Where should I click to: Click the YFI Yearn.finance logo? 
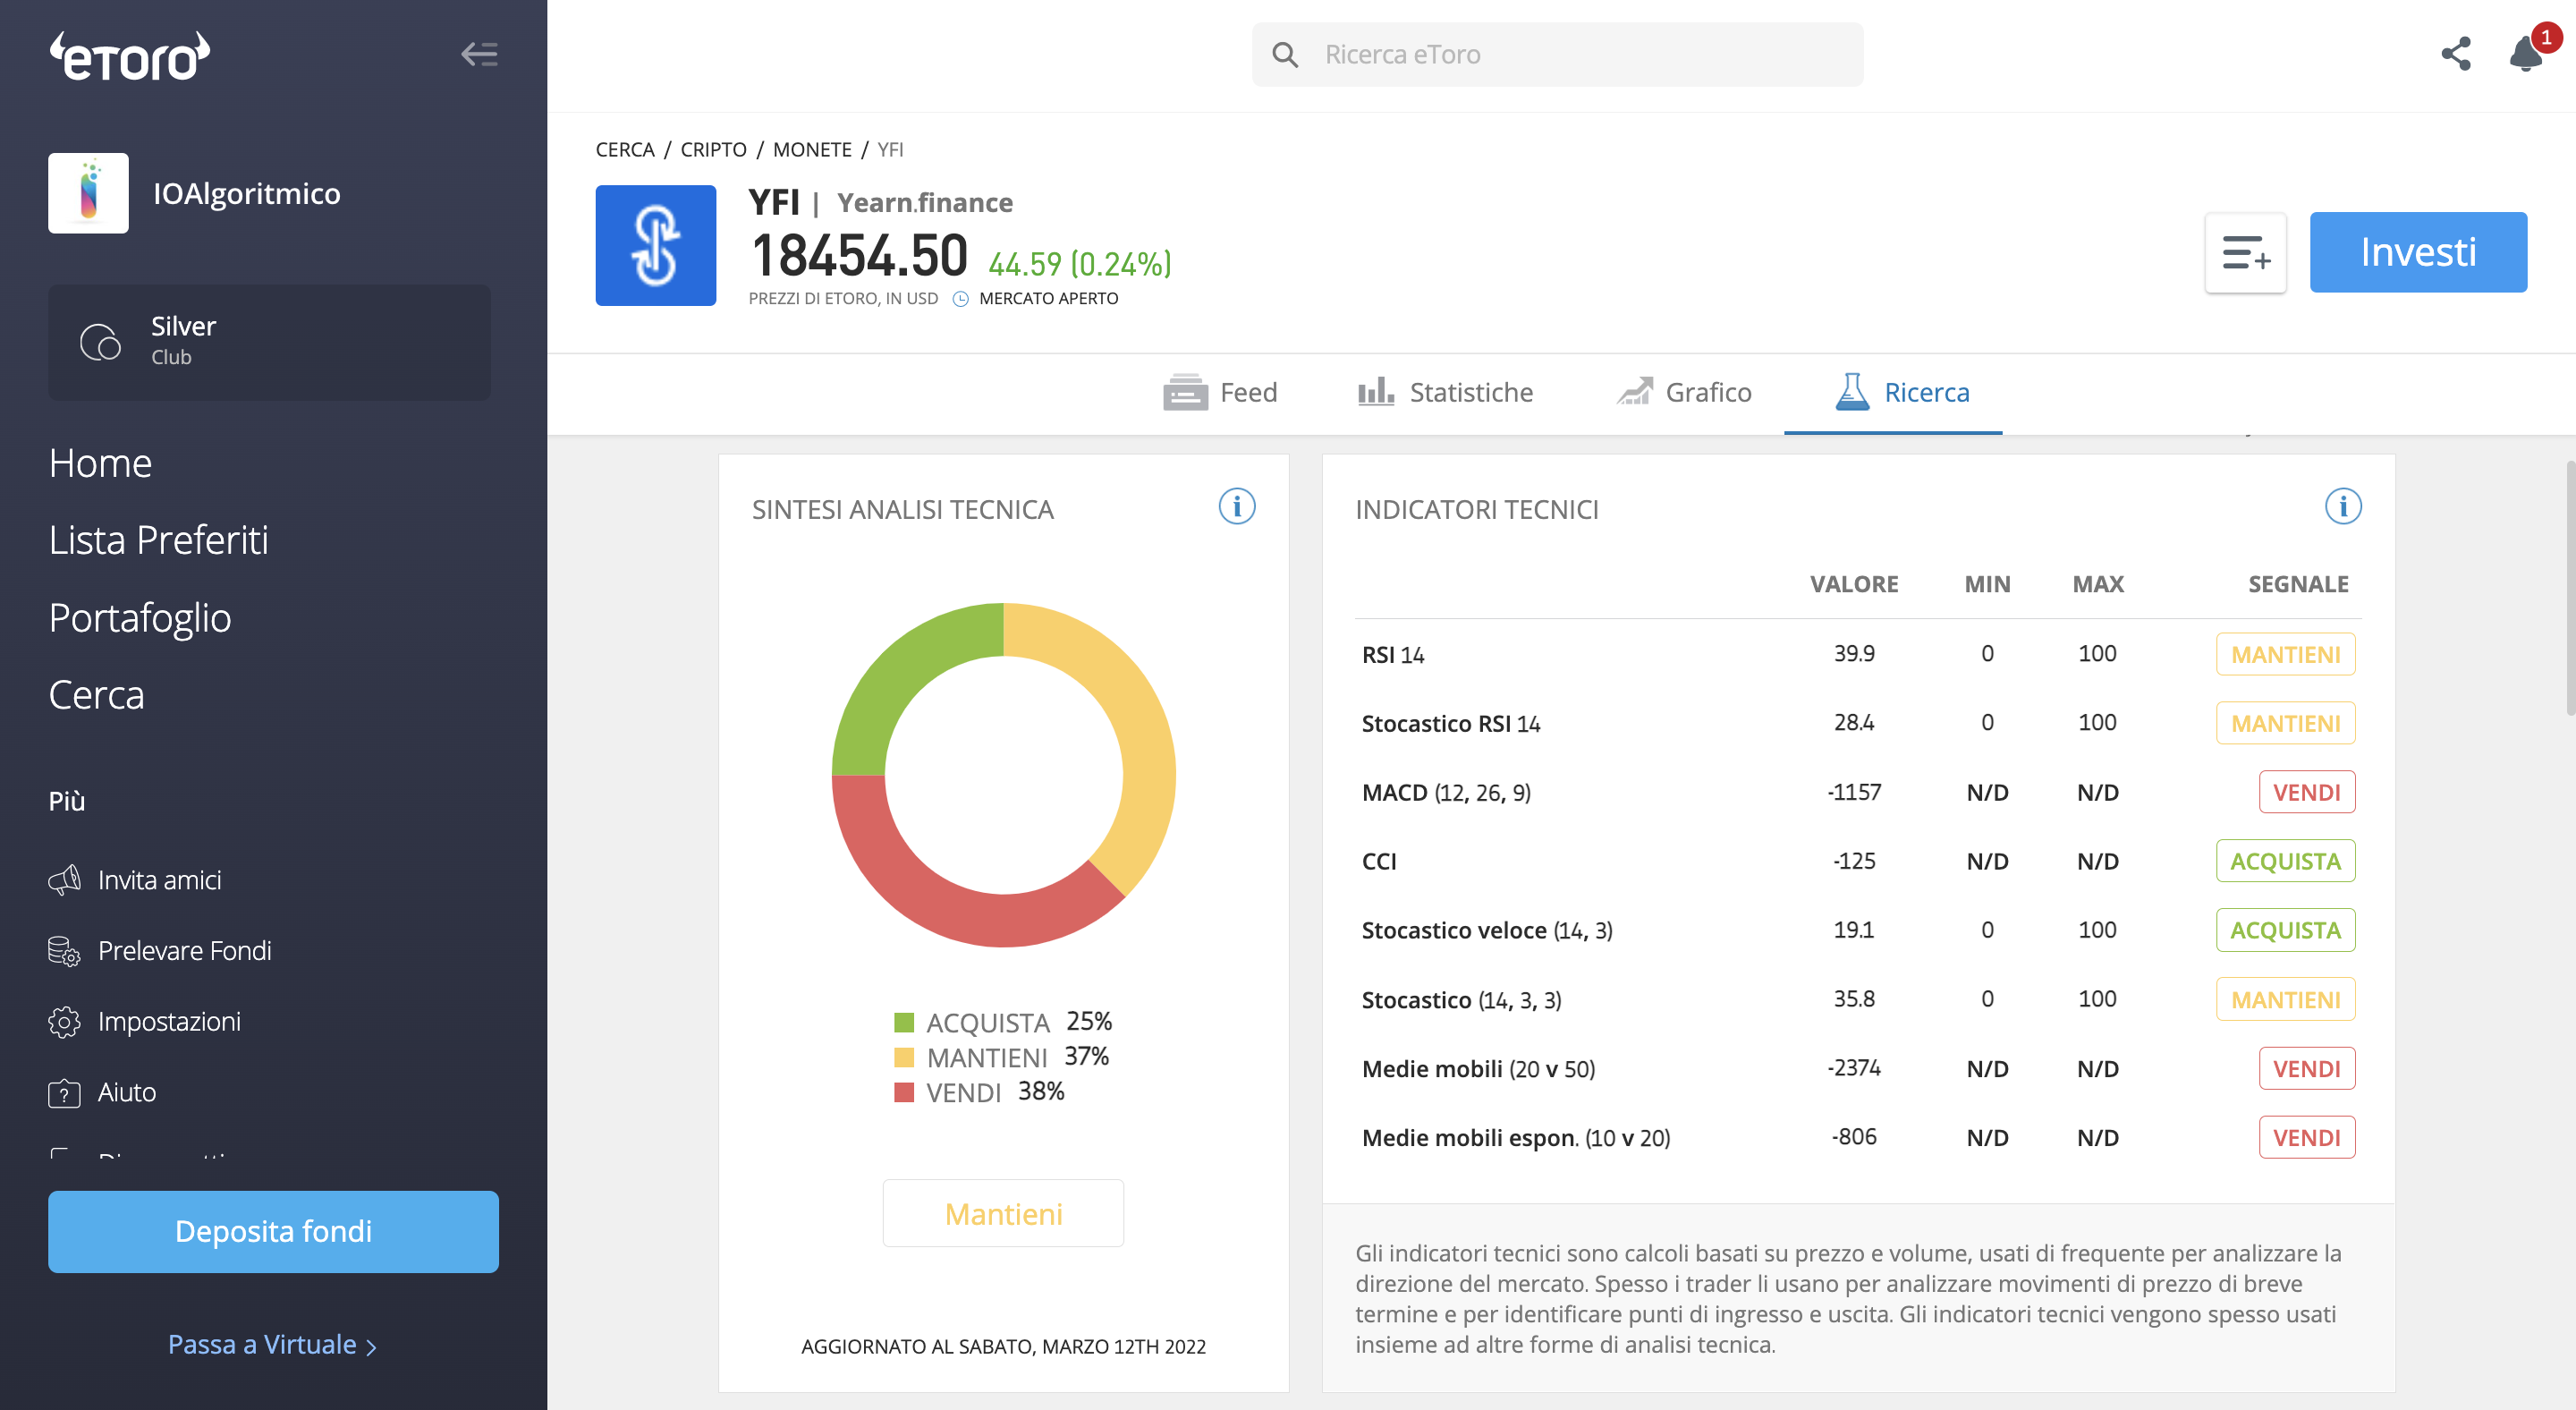click(656, 245)
